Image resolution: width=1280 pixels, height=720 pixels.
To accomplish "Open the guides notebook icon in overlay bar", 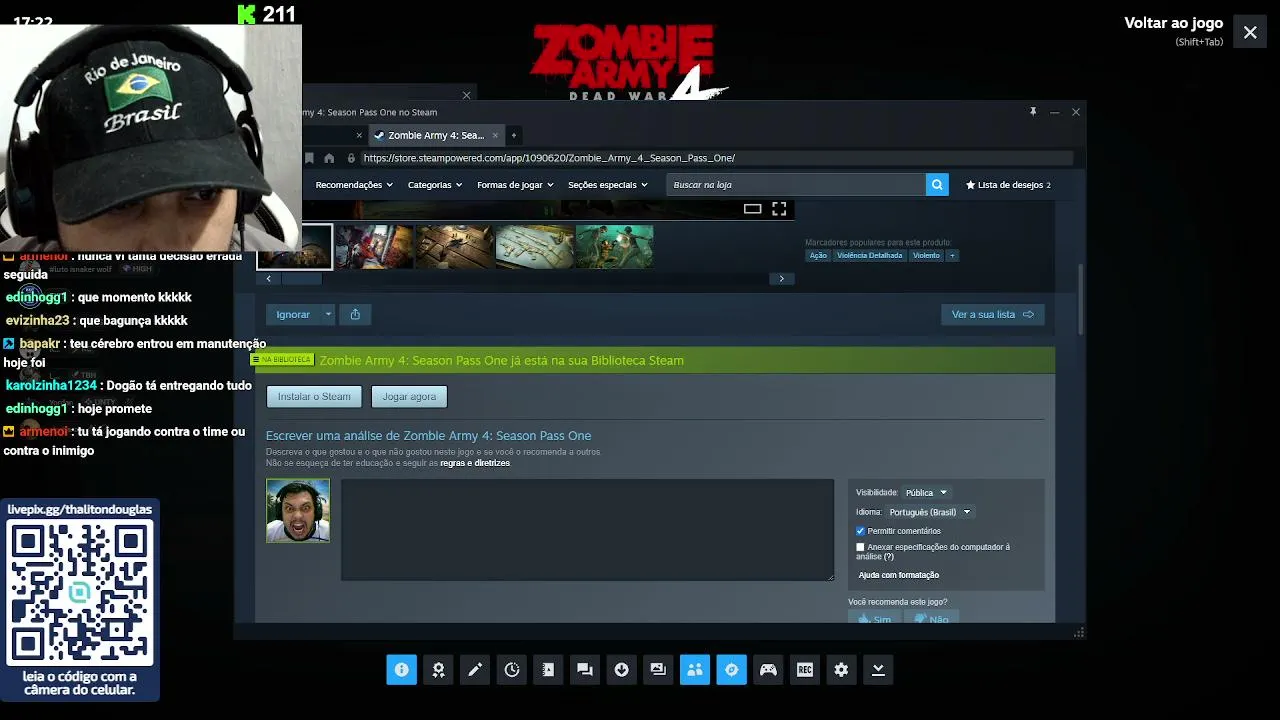I will click(x=548, y=670).
